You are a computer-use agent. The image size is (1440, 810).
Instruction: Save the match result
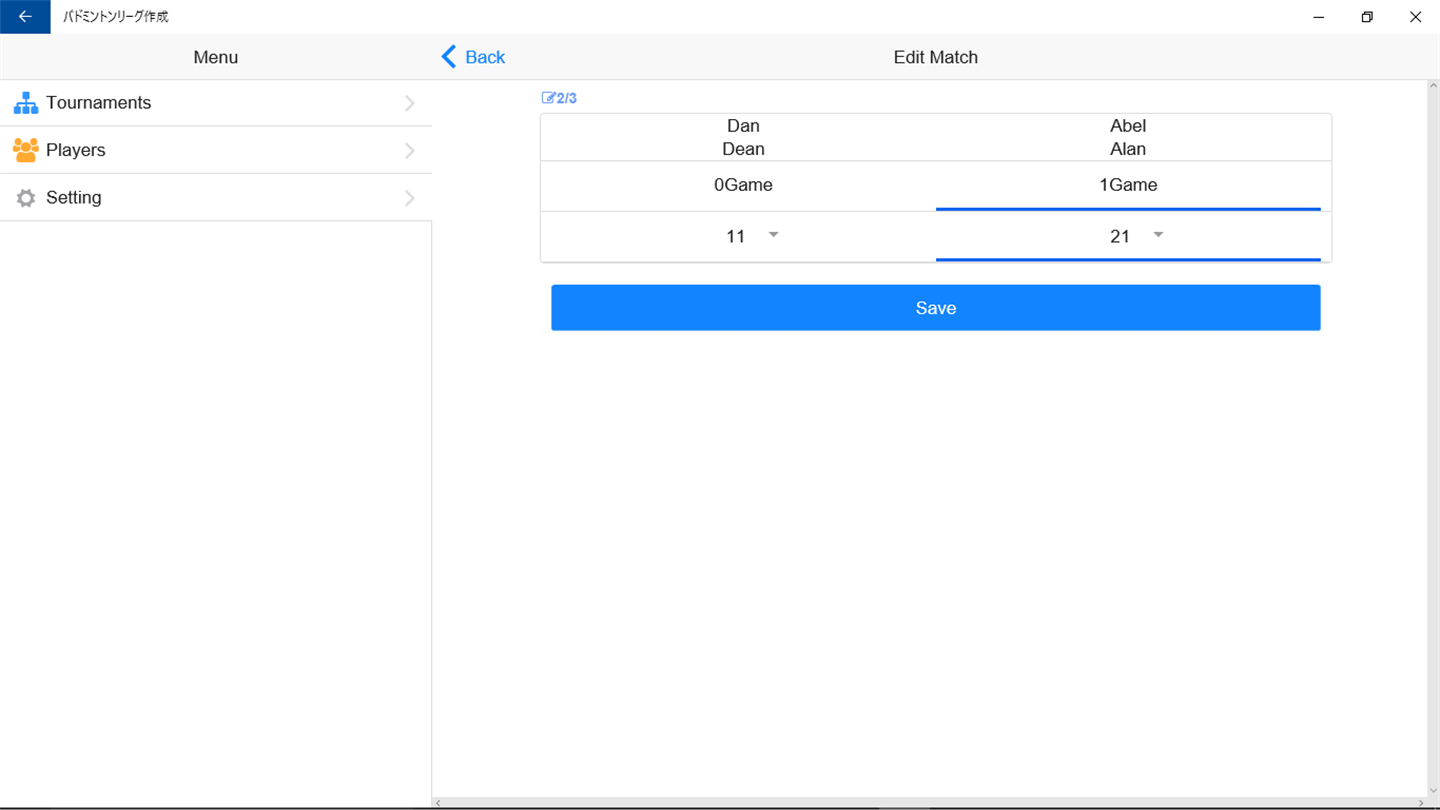click(x=936, y=308)
